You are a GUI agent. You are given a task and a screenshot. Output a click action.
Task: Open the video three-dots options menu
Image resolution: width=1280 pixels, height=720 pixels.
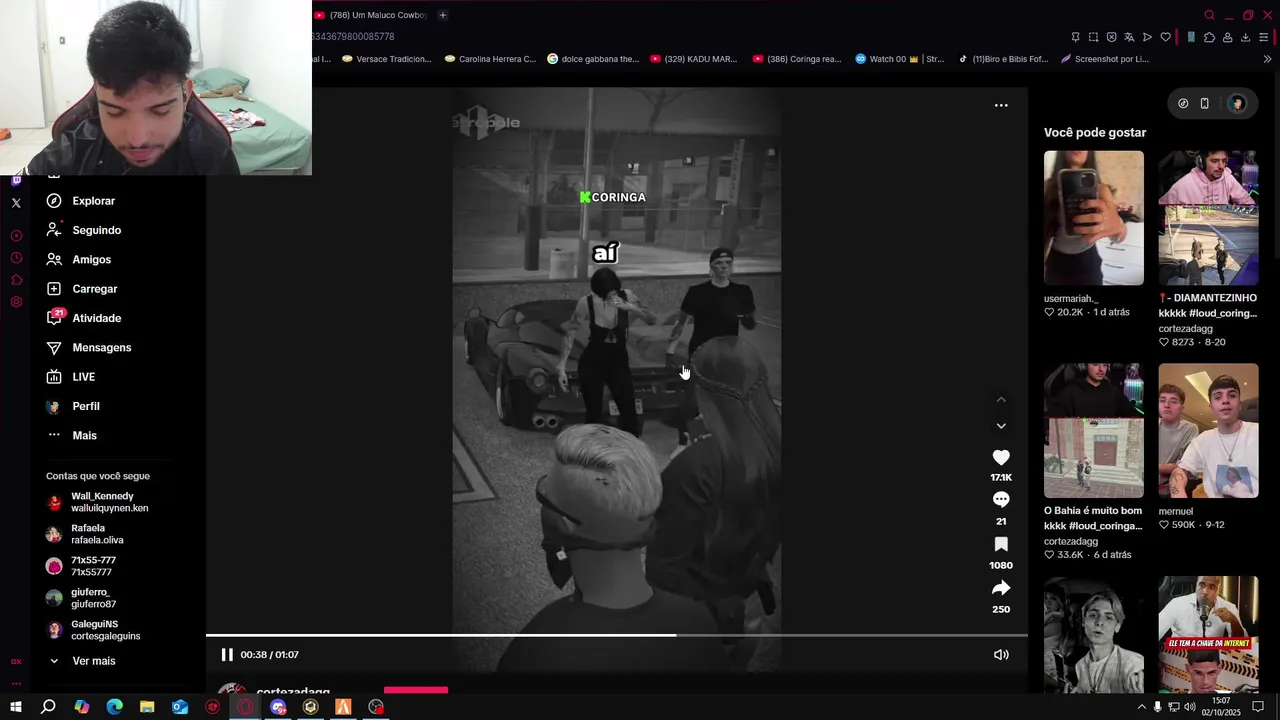click(x=1001, y=105)
